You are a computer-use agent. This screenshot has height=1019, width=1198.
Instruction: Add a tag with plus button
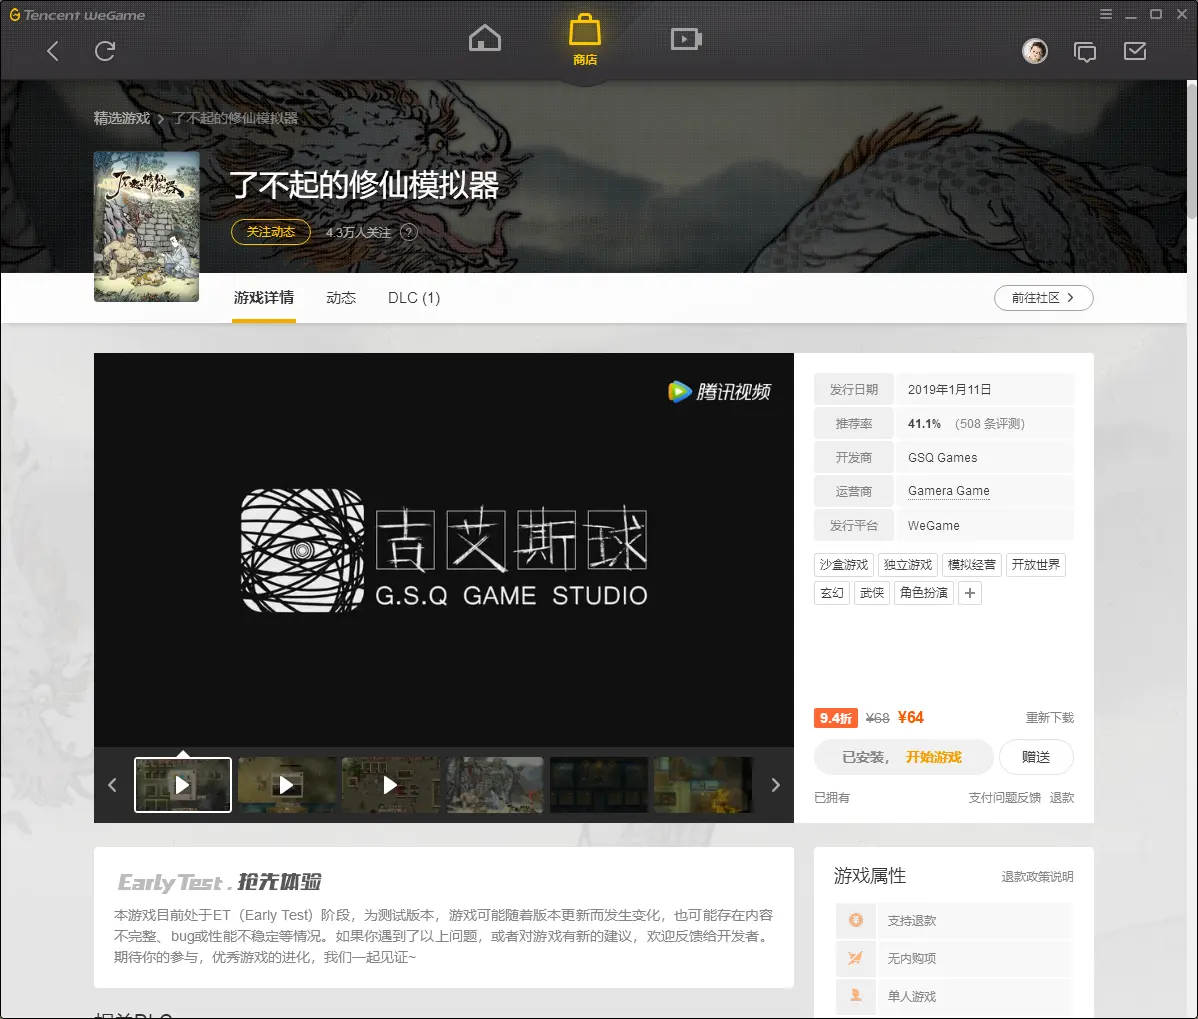point(970,593)
